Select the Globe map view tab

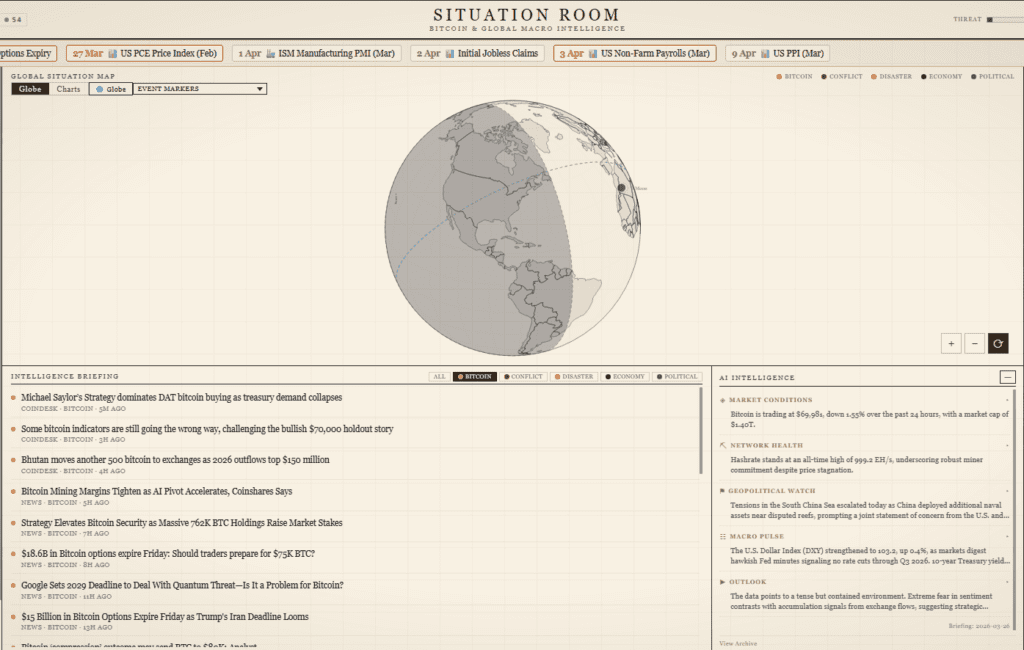(30, 89)
